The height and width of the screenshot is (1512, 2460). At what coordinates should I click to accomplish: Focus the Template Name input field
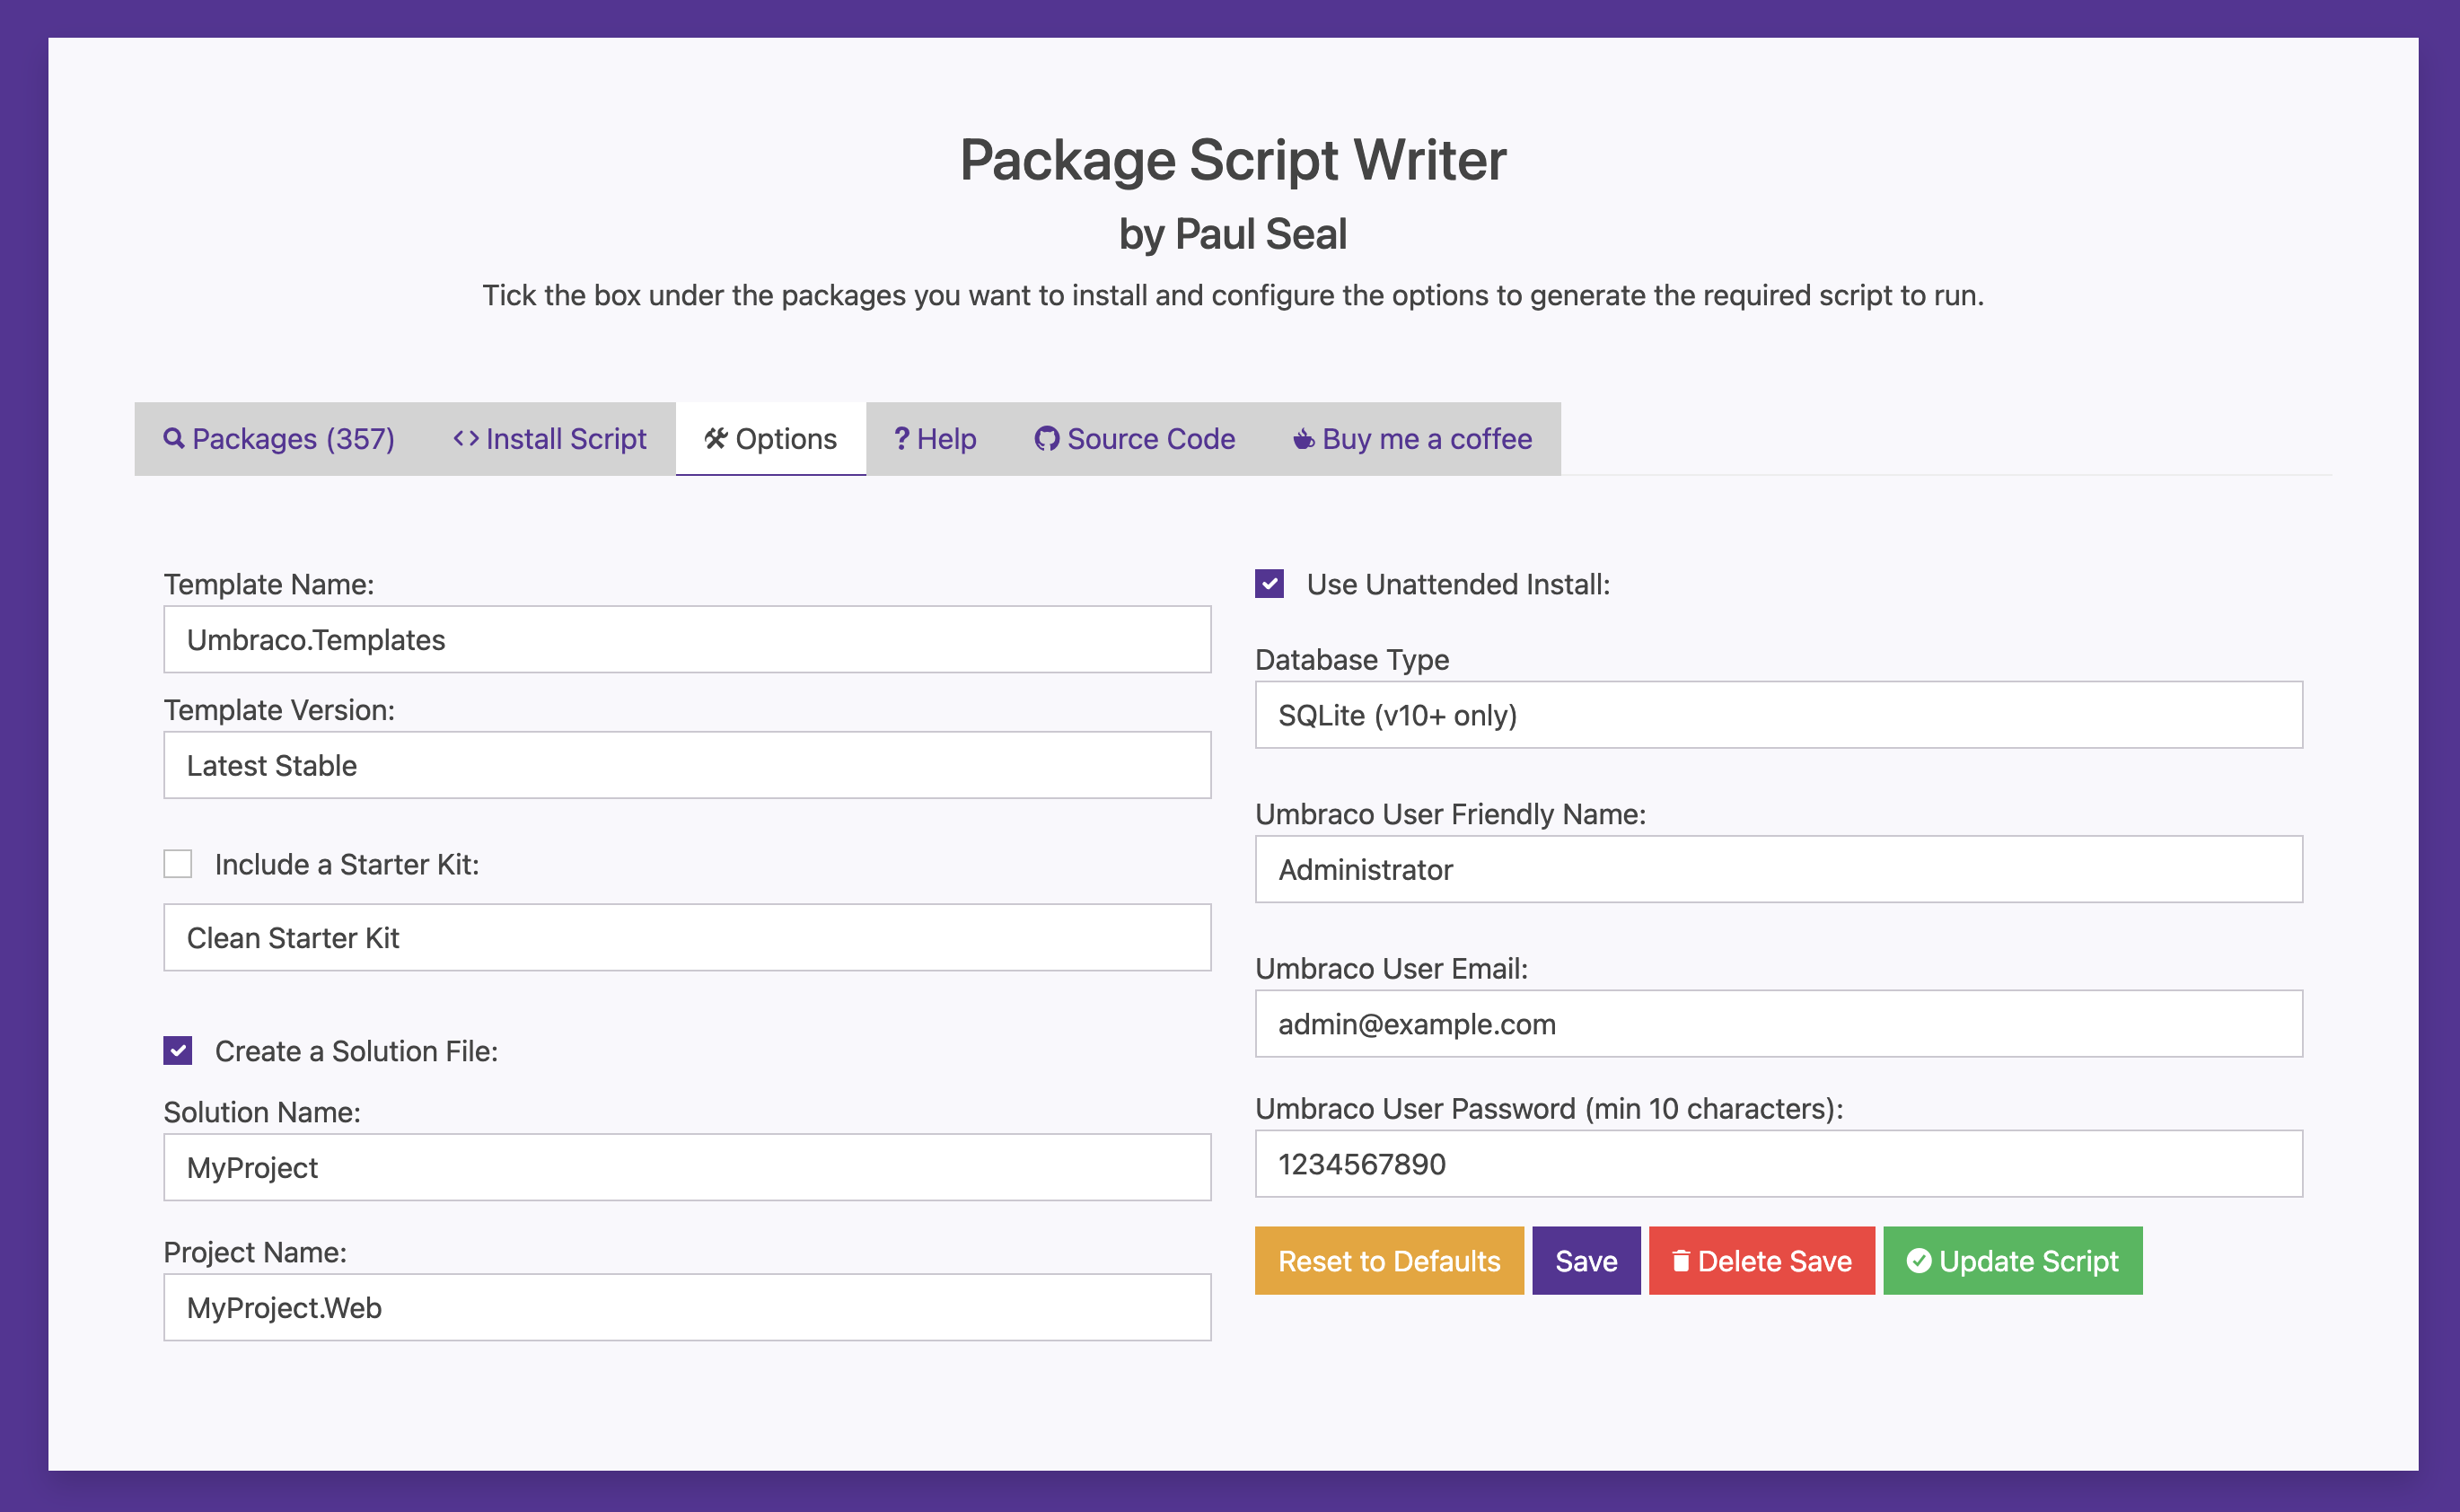coord(687,639)
